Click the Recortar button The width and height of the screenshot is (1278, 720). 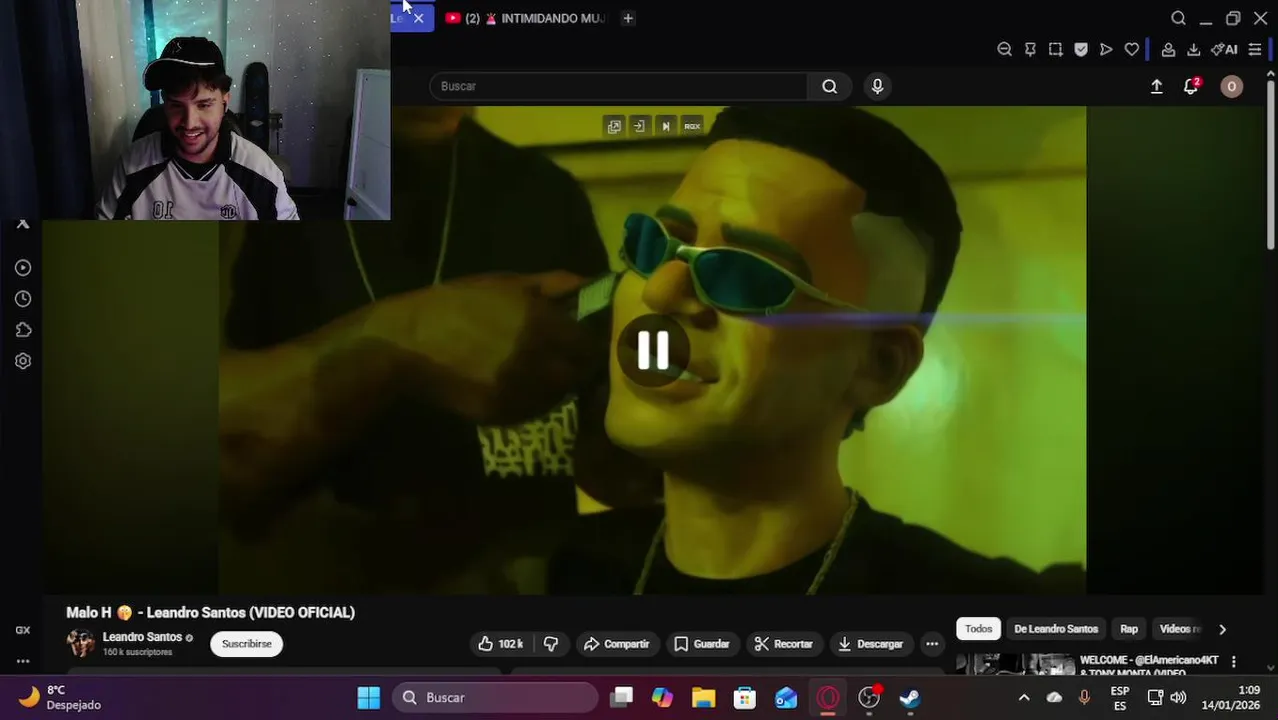coord(784,644)
